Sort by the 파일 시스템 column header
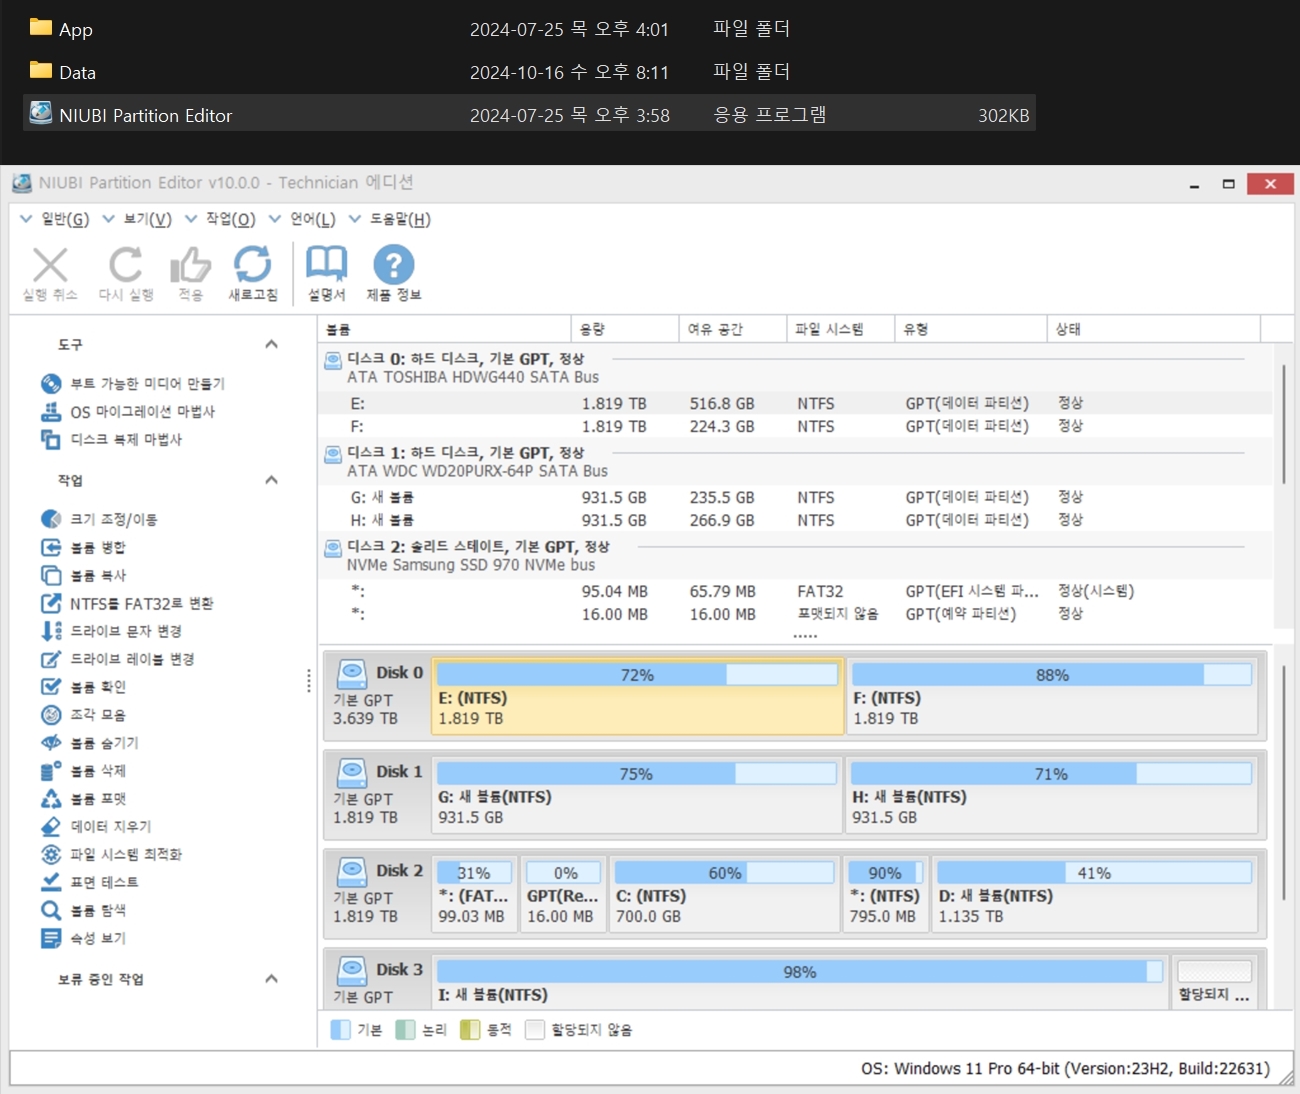Screen dimensions: 1300x1094 (x=841, y=329)
